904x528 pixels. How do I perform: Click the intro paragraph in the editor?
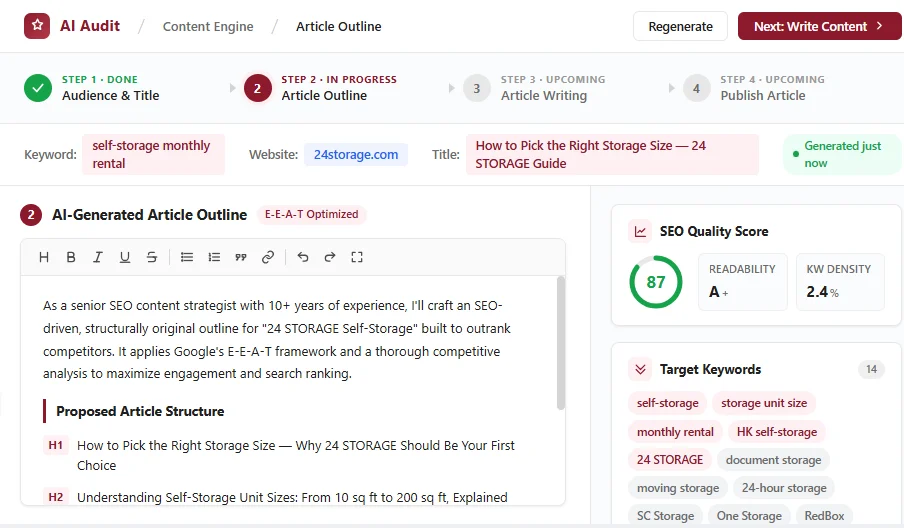pos(277,340)
